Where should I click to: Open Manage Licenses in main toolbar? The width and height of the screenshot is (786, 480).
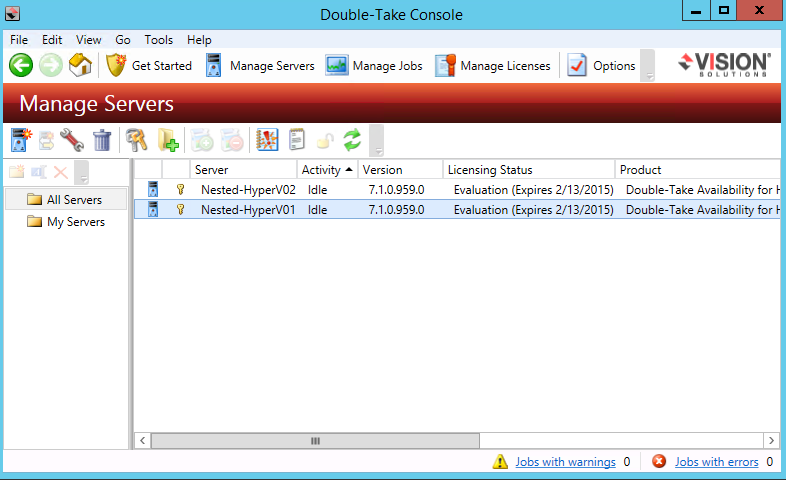tap(493, 66)
